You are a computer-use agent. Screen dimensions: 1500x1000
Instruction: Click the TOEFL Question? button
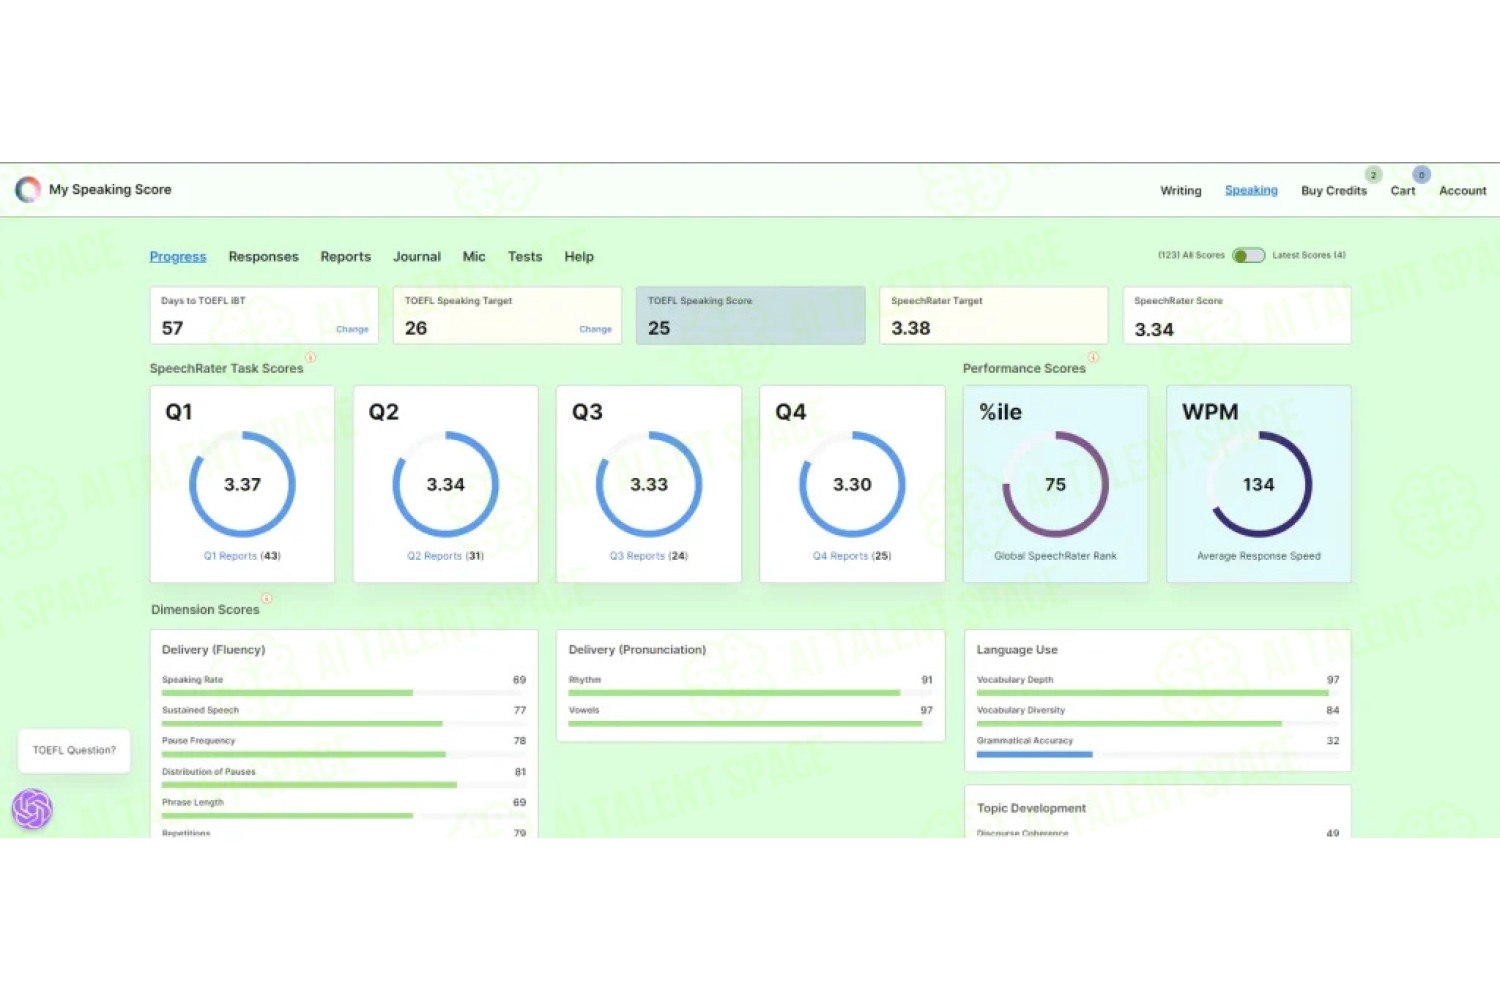click(x=74, y=750)
